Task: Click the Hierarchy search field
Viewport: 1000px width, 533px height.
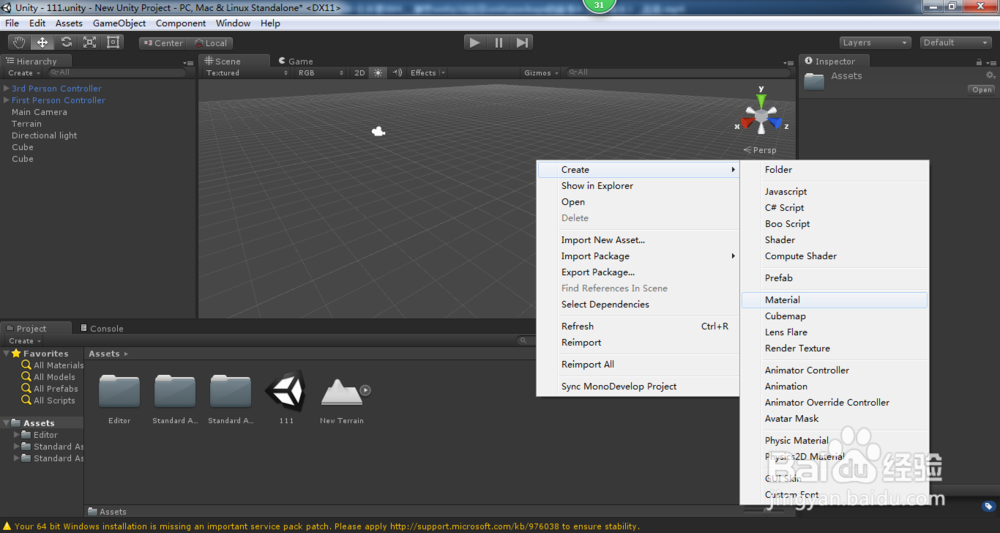Action: [117, 73]
